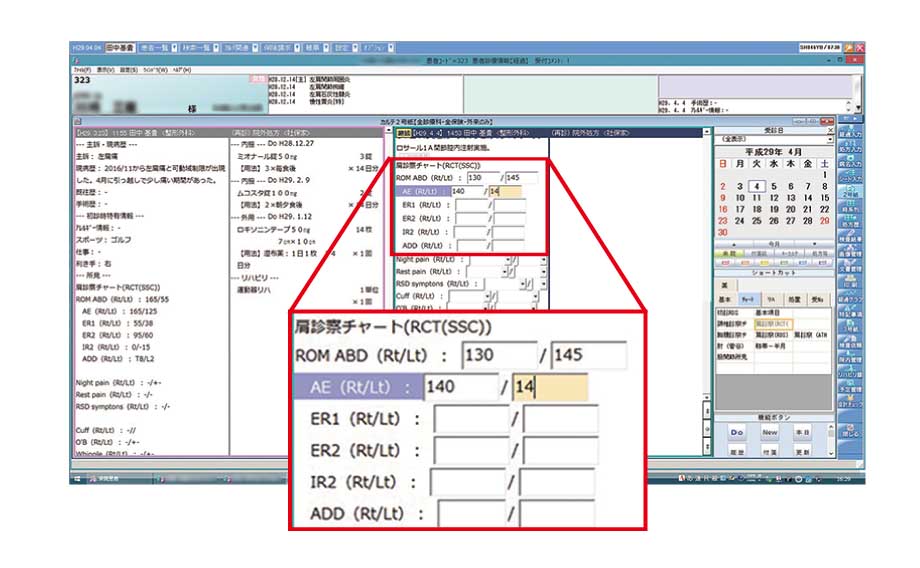Select the 処置 shortcut tab

point(793,298)
